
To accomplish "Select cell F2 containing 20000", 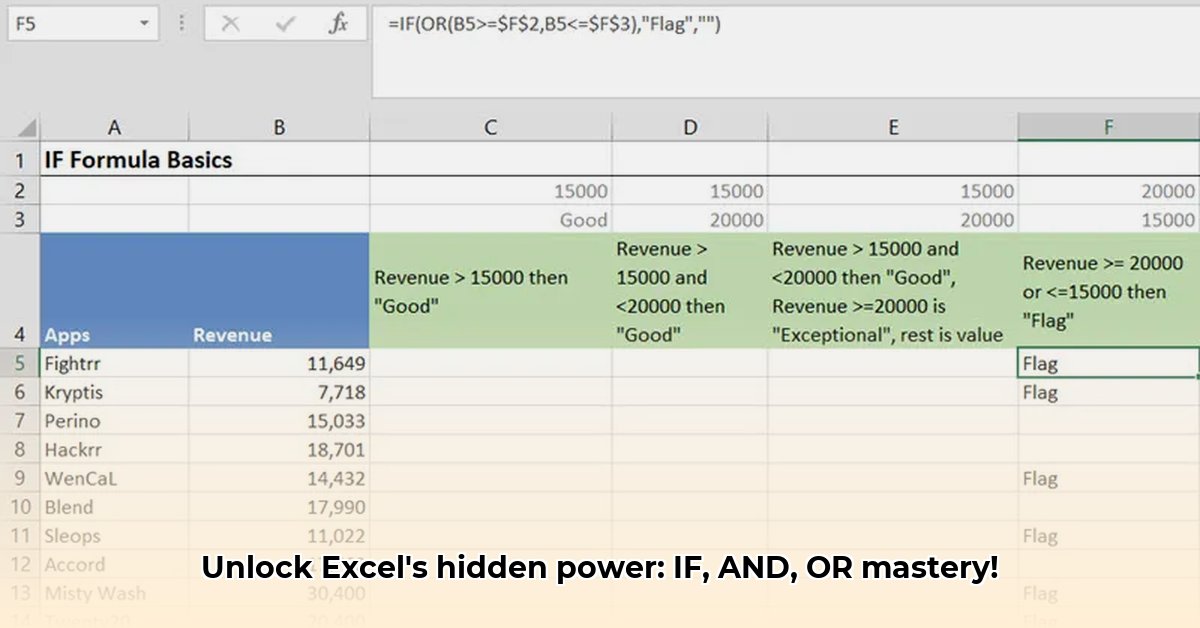I will (1109, 191).
